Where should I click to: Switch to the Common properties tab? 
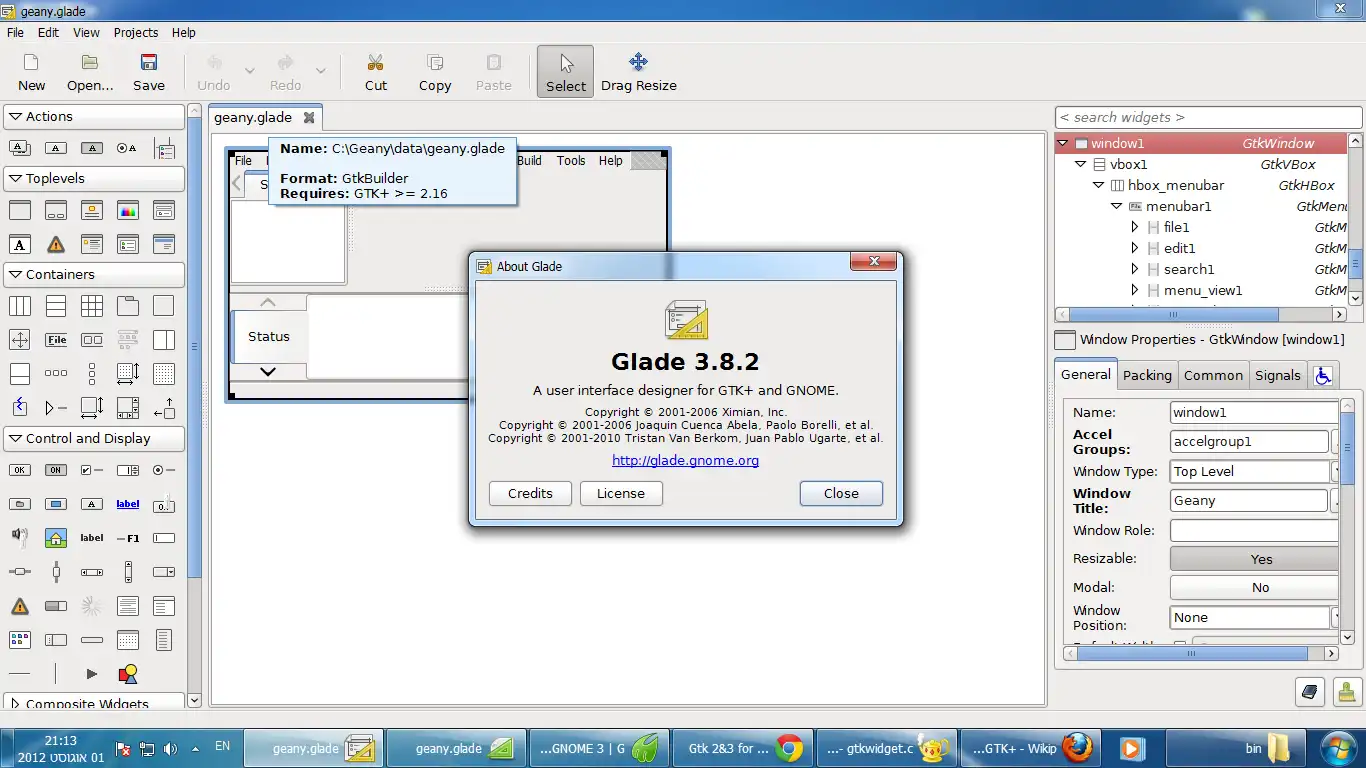[1213, 375]
